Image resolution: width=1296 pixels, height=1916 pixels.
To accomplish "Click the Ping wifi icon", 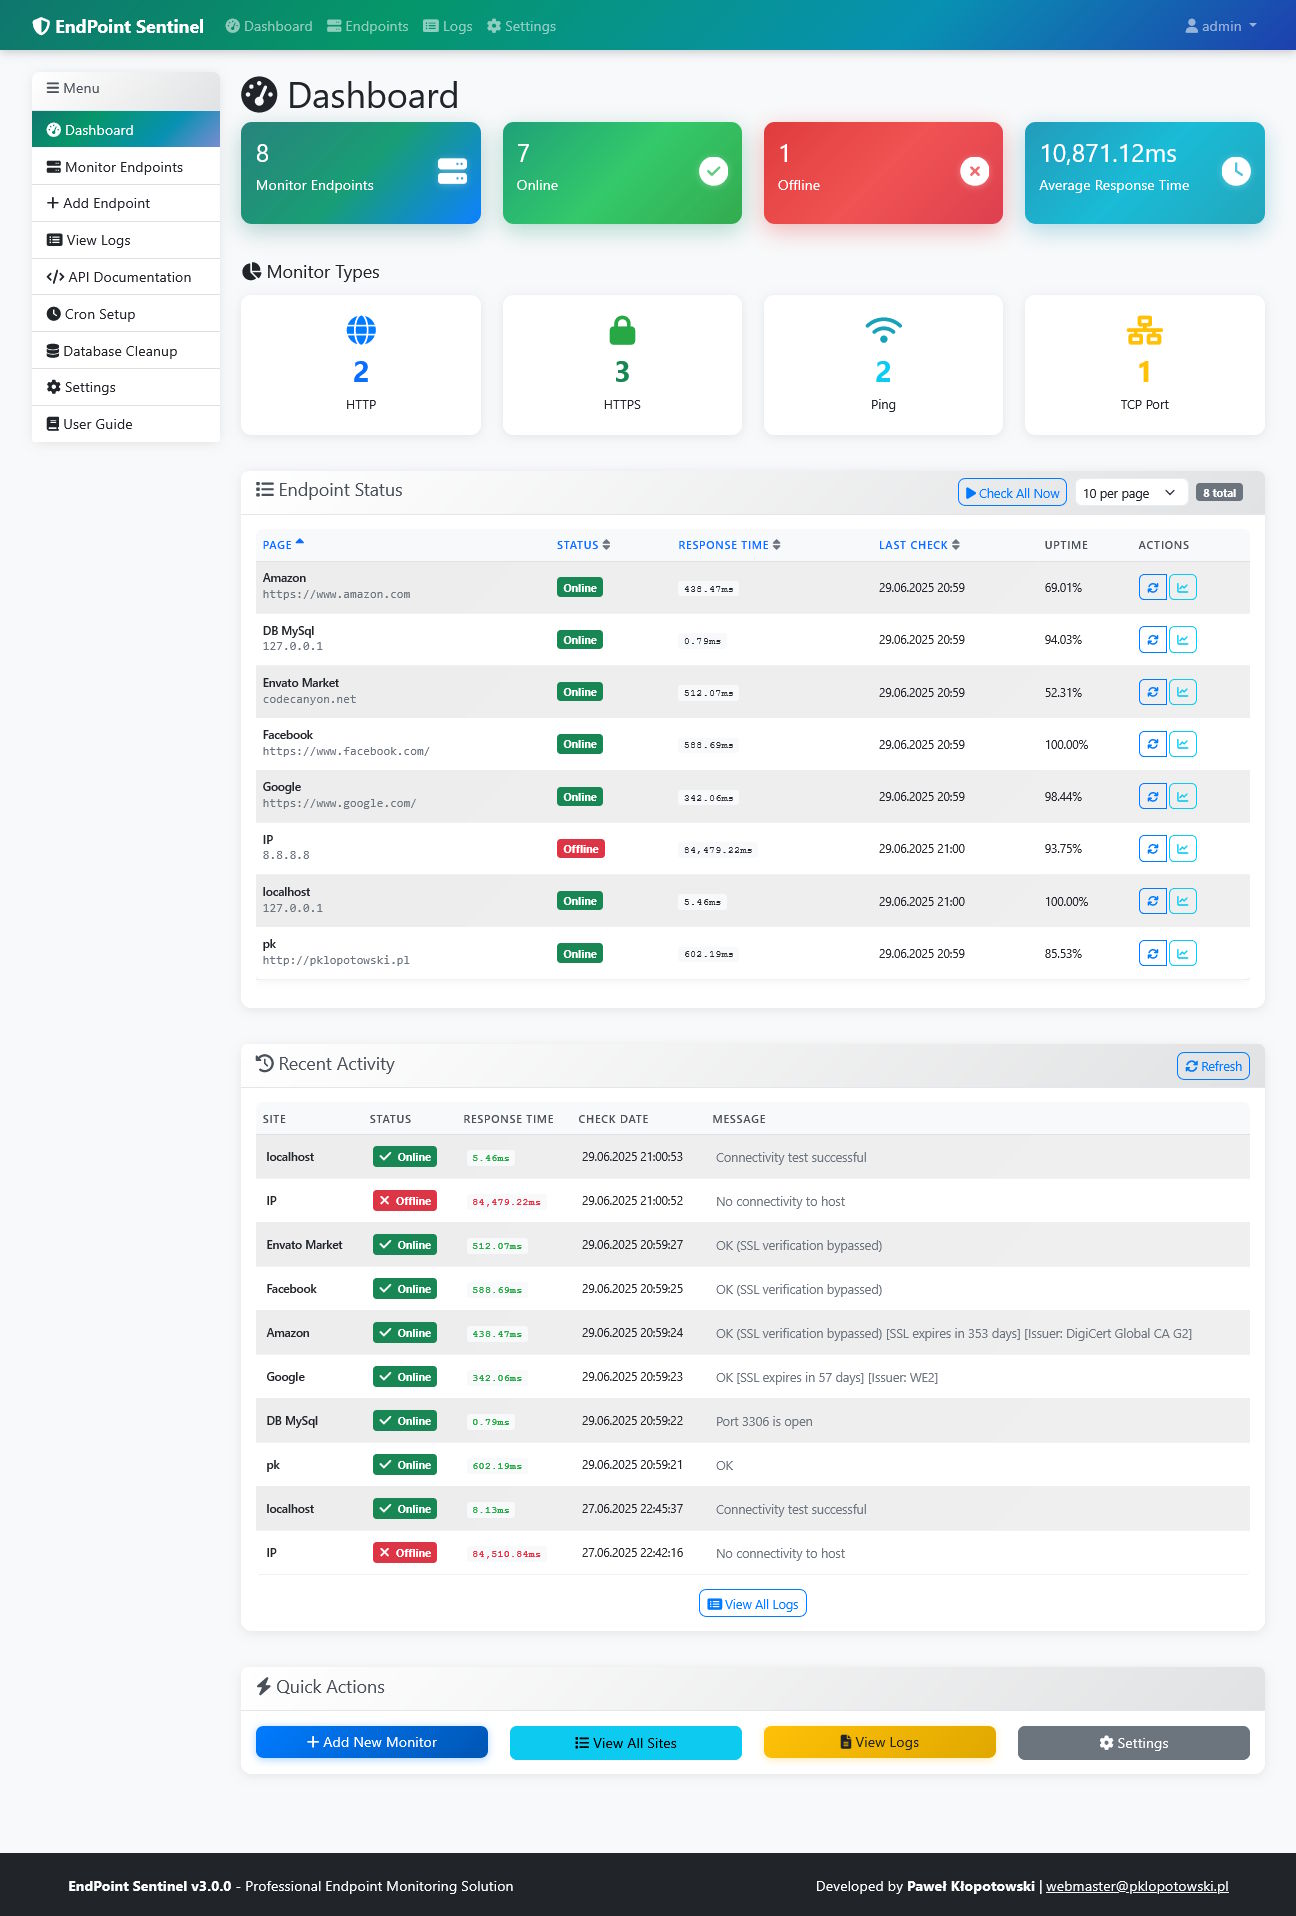I will point(883,330).
